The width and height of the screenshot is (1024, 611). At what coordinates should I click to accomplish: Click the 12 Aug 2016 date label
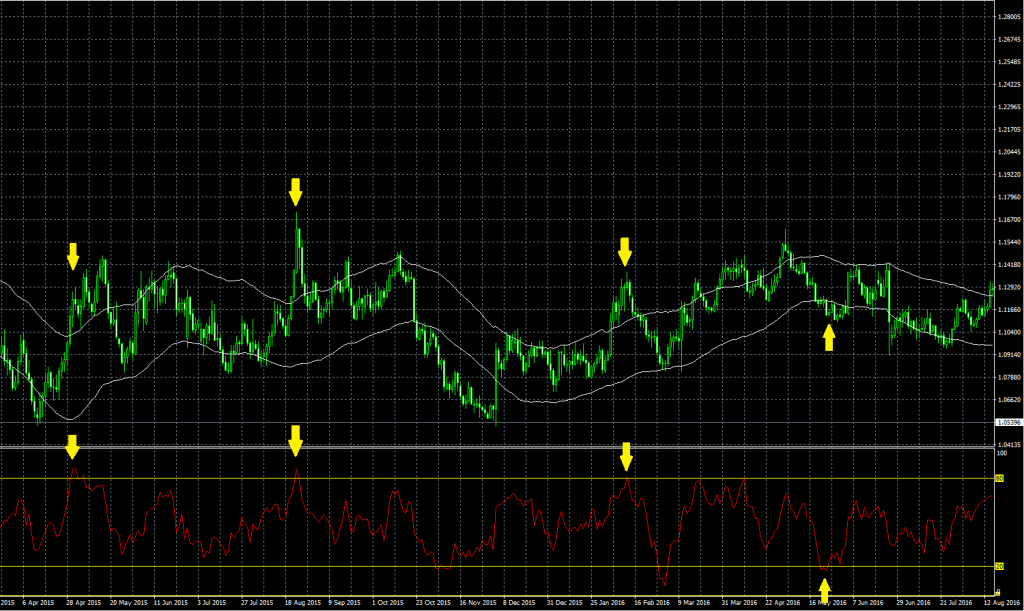tap(1002, 603)
